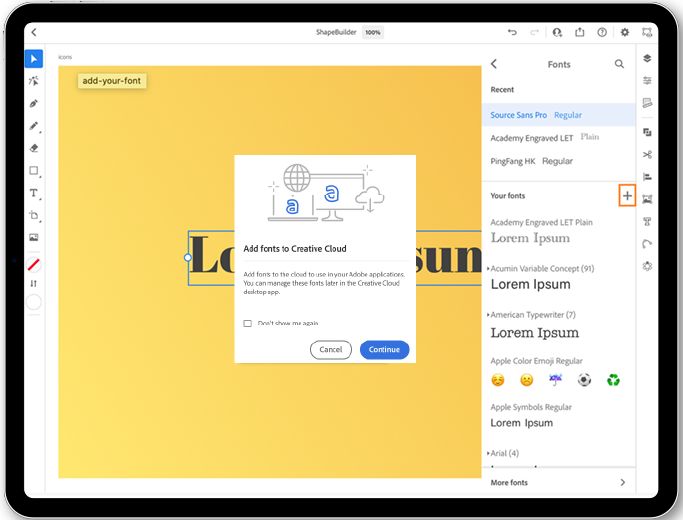Viewport: 683px width, 520px height.
Task: Click the Recent heading in Fonts
Action: (x=502, y=90)
